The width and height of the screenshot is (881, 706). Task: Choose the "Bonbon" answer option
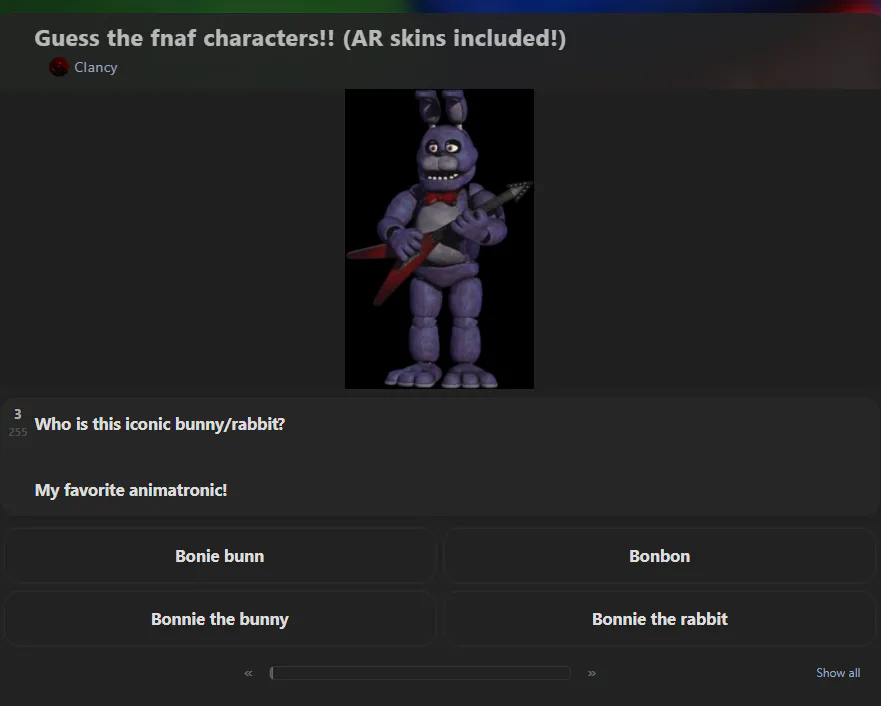tap(660, 556)
